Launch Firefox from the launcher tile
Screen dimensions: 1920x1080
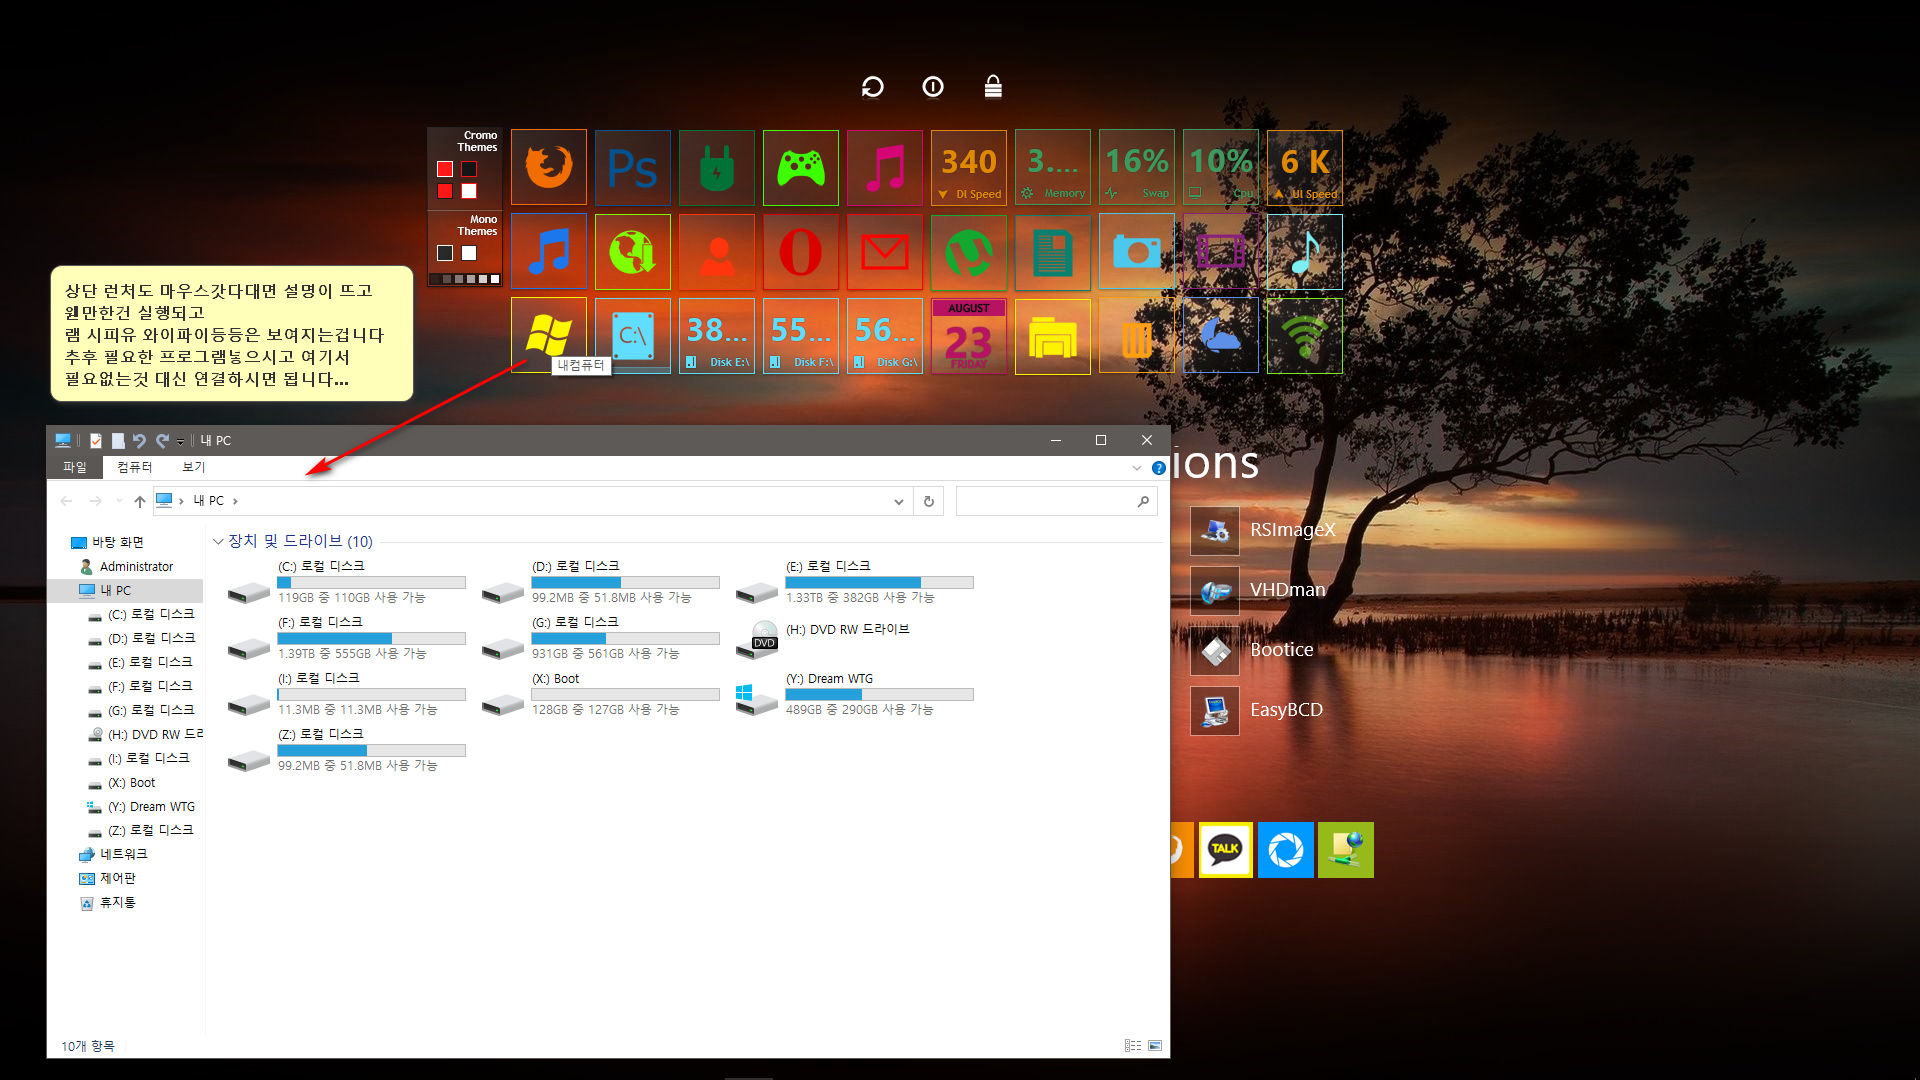click(548, 168)
